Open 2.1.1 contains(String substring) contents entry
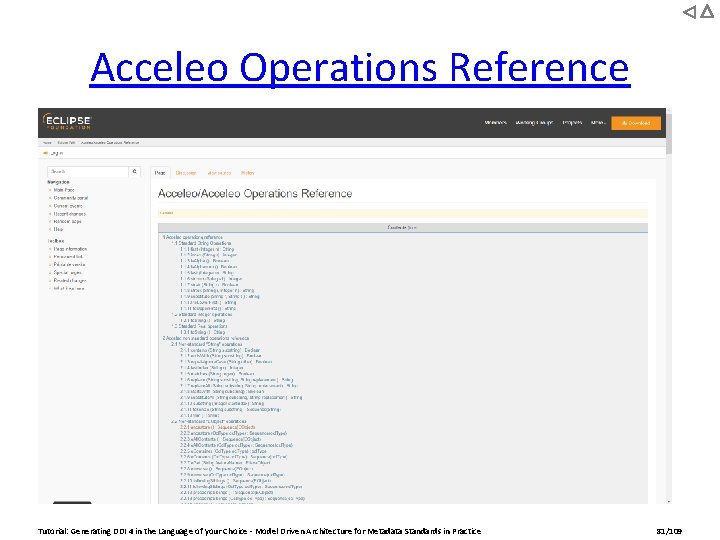 point(220,350)
